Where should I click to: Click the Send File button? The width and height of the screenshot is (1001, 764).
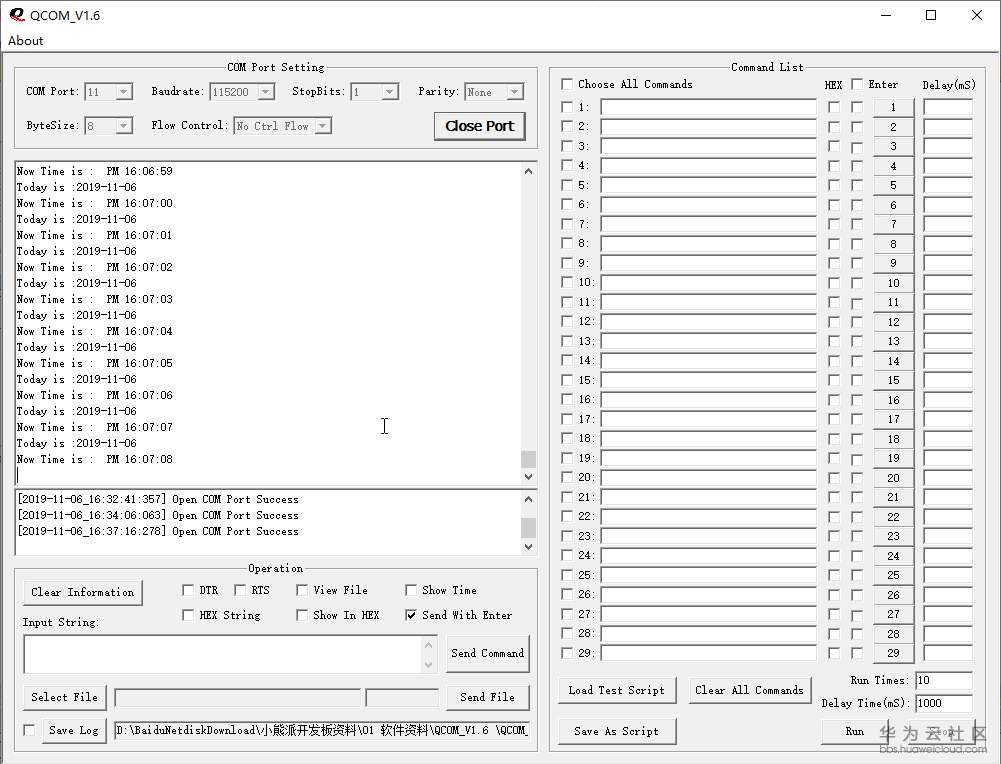488,698
